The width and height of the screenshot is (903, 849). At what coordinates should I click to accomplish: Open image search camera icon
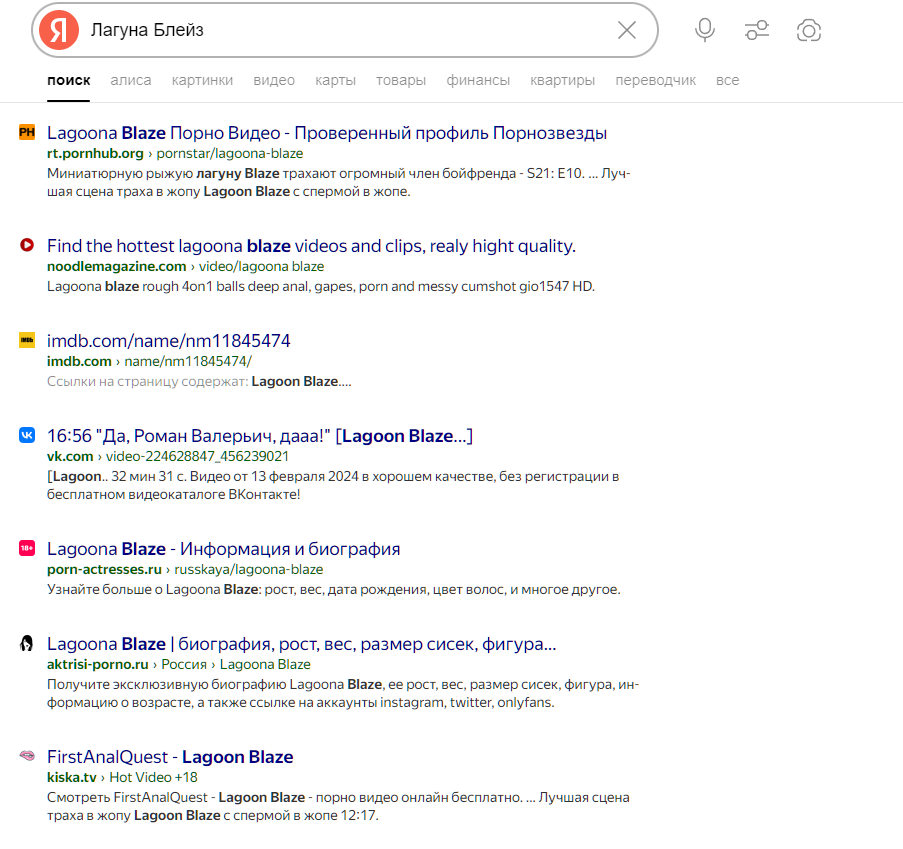tap(809, 30)
